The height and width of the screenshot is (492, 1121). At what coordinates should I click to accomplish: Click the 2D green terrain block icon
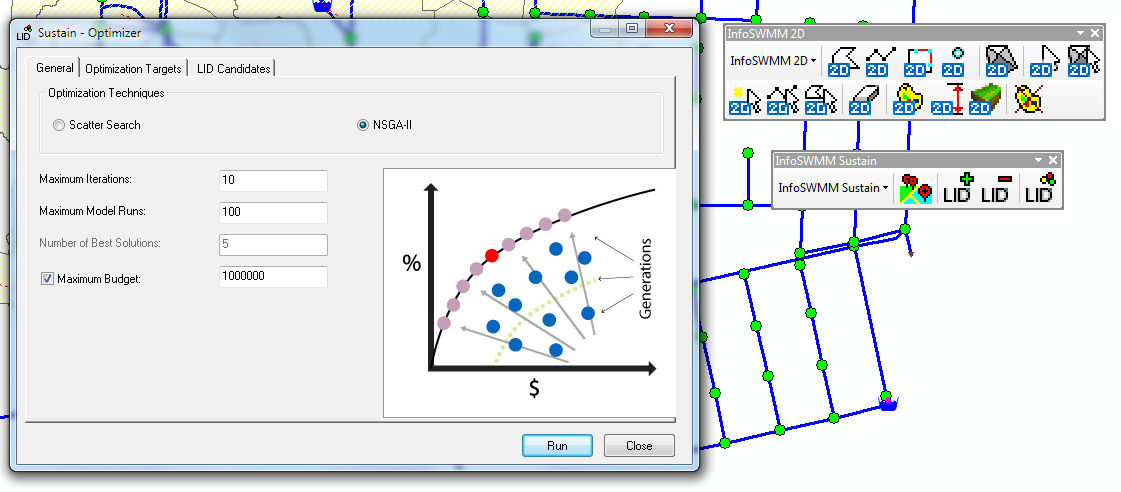pos(985,99)
